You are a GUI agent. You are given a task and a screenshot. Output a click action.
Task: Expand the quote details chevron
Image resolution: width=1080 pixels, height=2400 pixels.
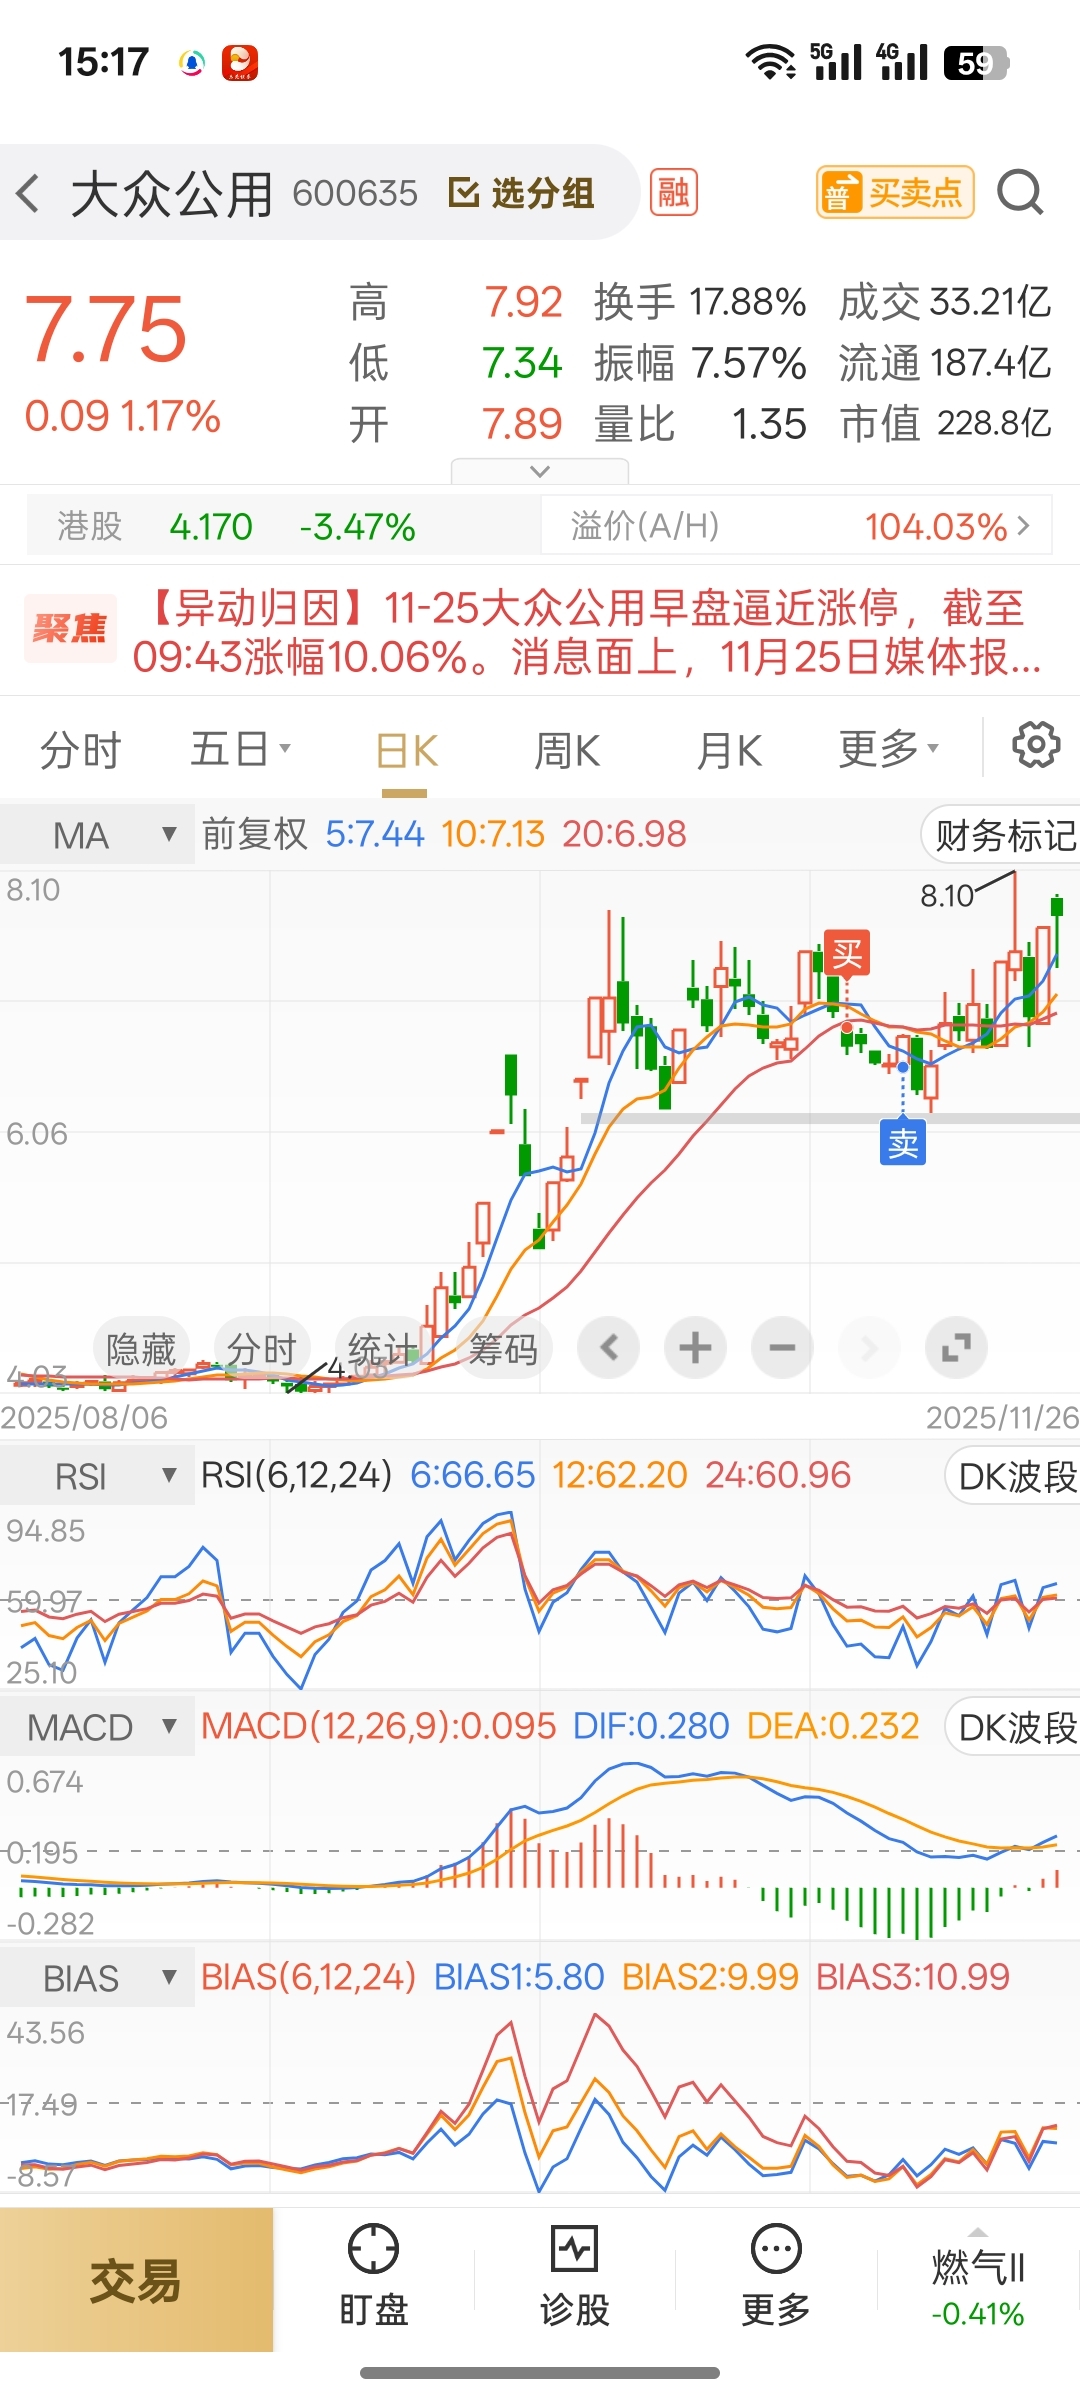(540, 471)
